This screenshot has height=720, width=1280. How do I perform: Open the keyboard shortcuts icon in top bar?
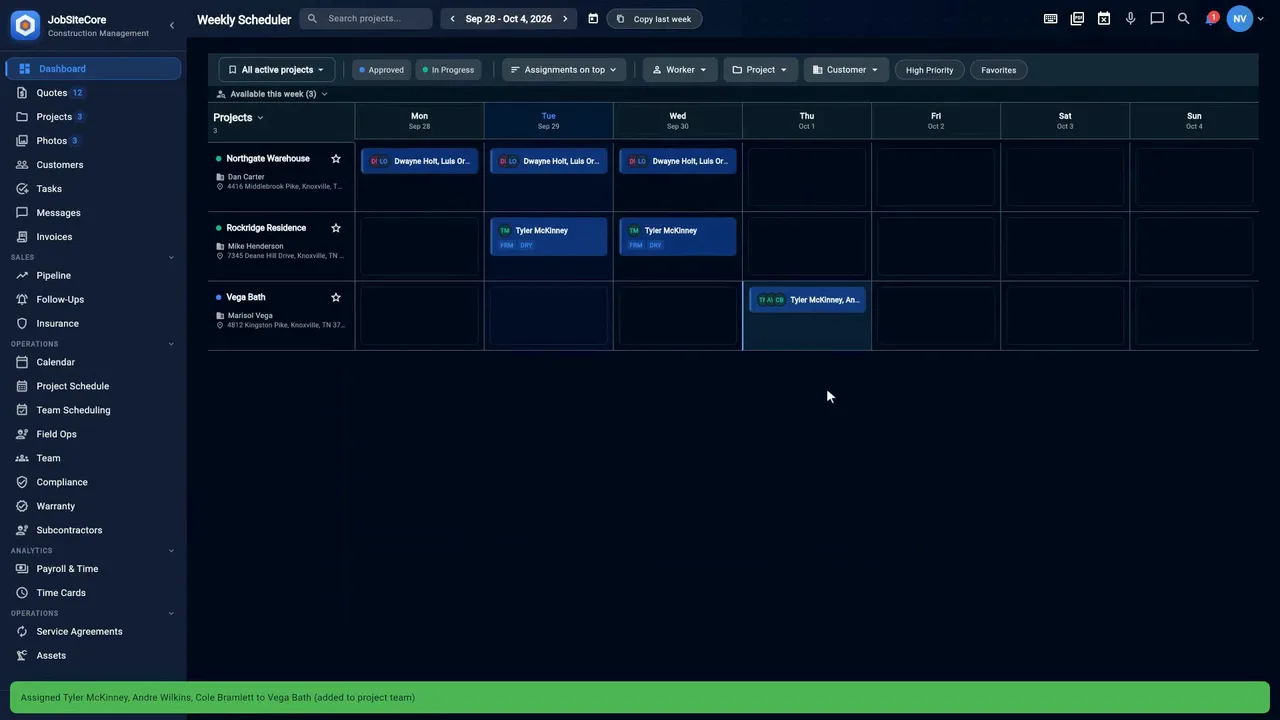1050,19
